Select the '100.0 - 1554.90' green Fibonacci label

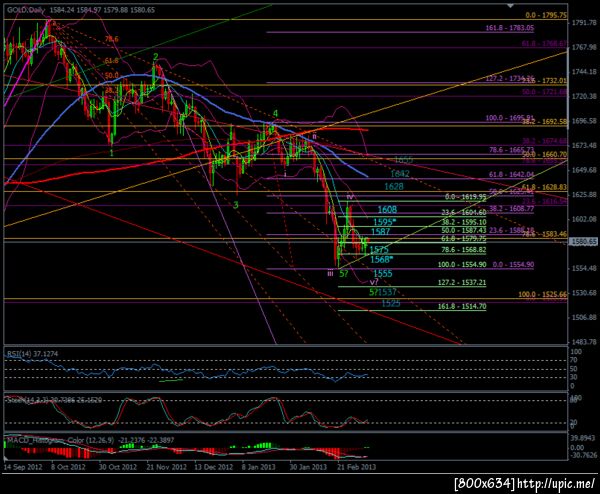(x=462, y=265)
